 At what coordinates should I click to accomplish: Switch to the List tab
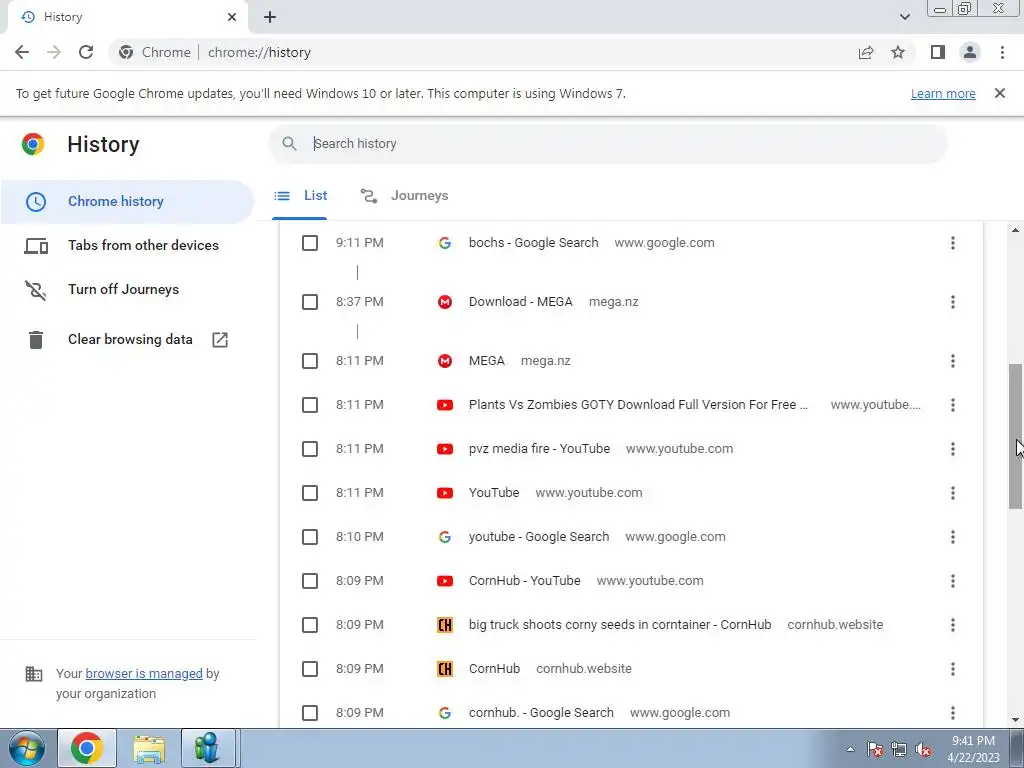[300, 196]
